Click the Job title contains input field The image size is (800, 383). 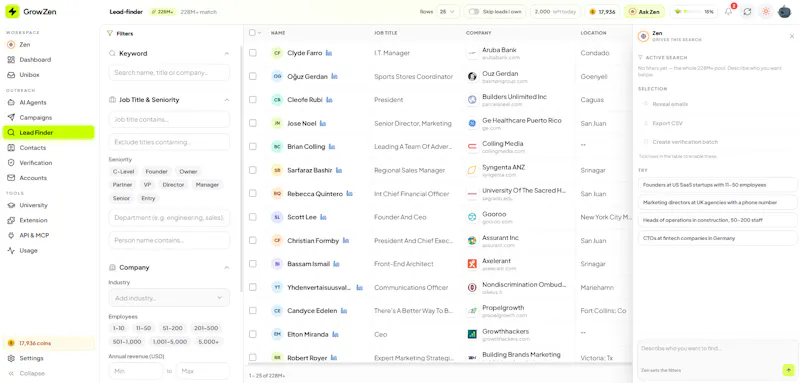pos(169,119)
